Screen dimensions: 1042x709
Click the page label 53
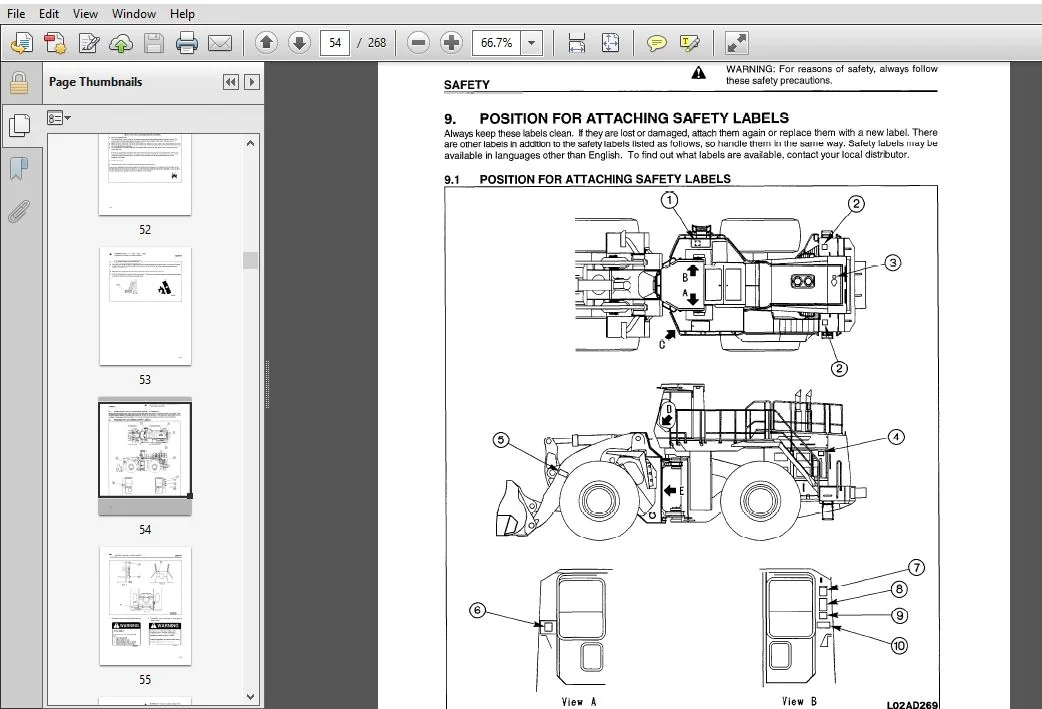click(145, 380)
